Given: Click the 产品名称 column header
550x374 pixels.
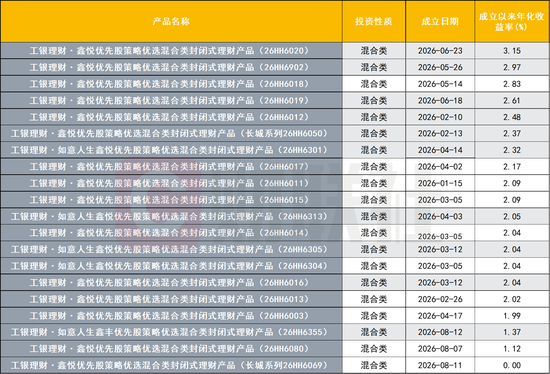Looking at the screenshot, I should pyautogui.click(x=171, y=21).
